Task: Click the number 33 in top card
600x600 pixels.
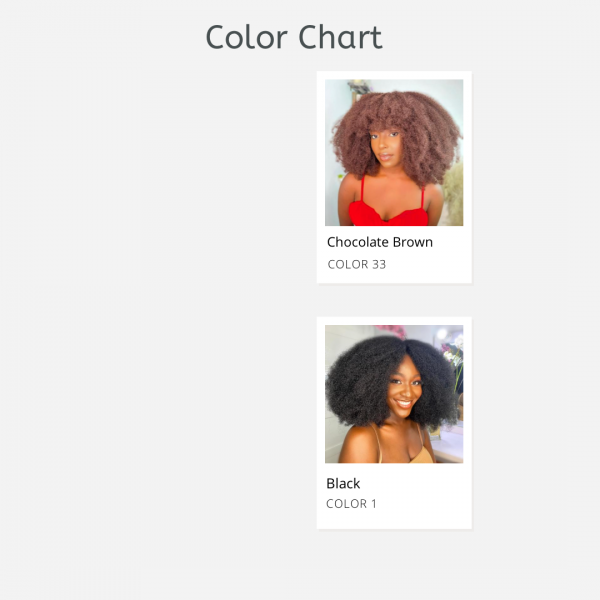Action: click(x=379, y=264)
